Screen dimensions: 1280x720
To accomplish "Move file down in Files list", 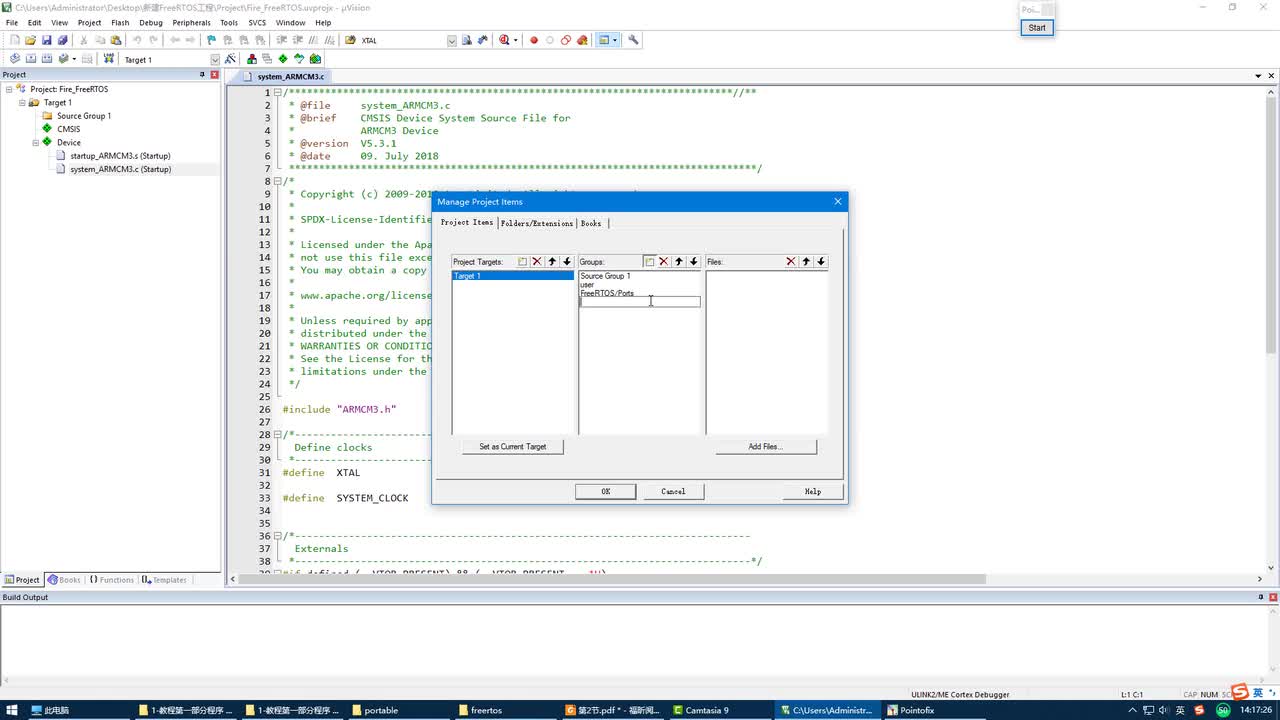I will pyautogui.click(x=821, y=261).
